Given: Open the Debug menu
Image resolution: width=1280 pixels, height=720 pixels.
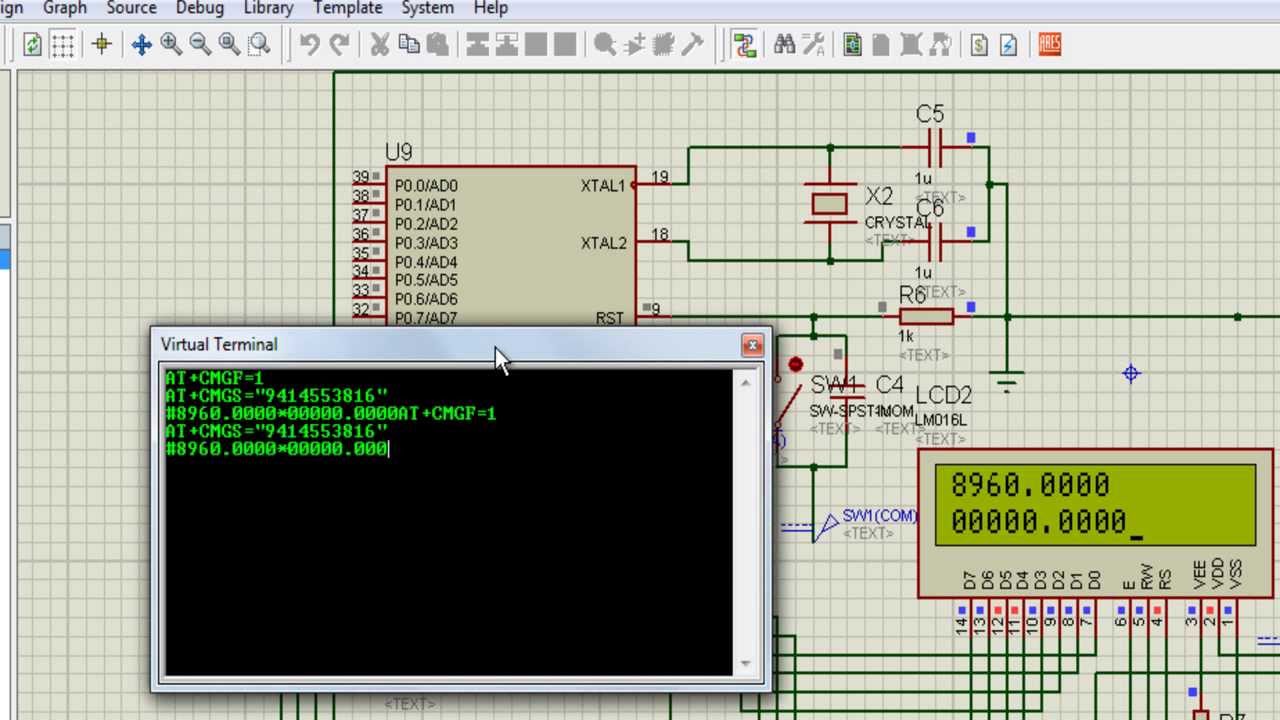Looking at the screenshot, I should [x=200, y=8].
